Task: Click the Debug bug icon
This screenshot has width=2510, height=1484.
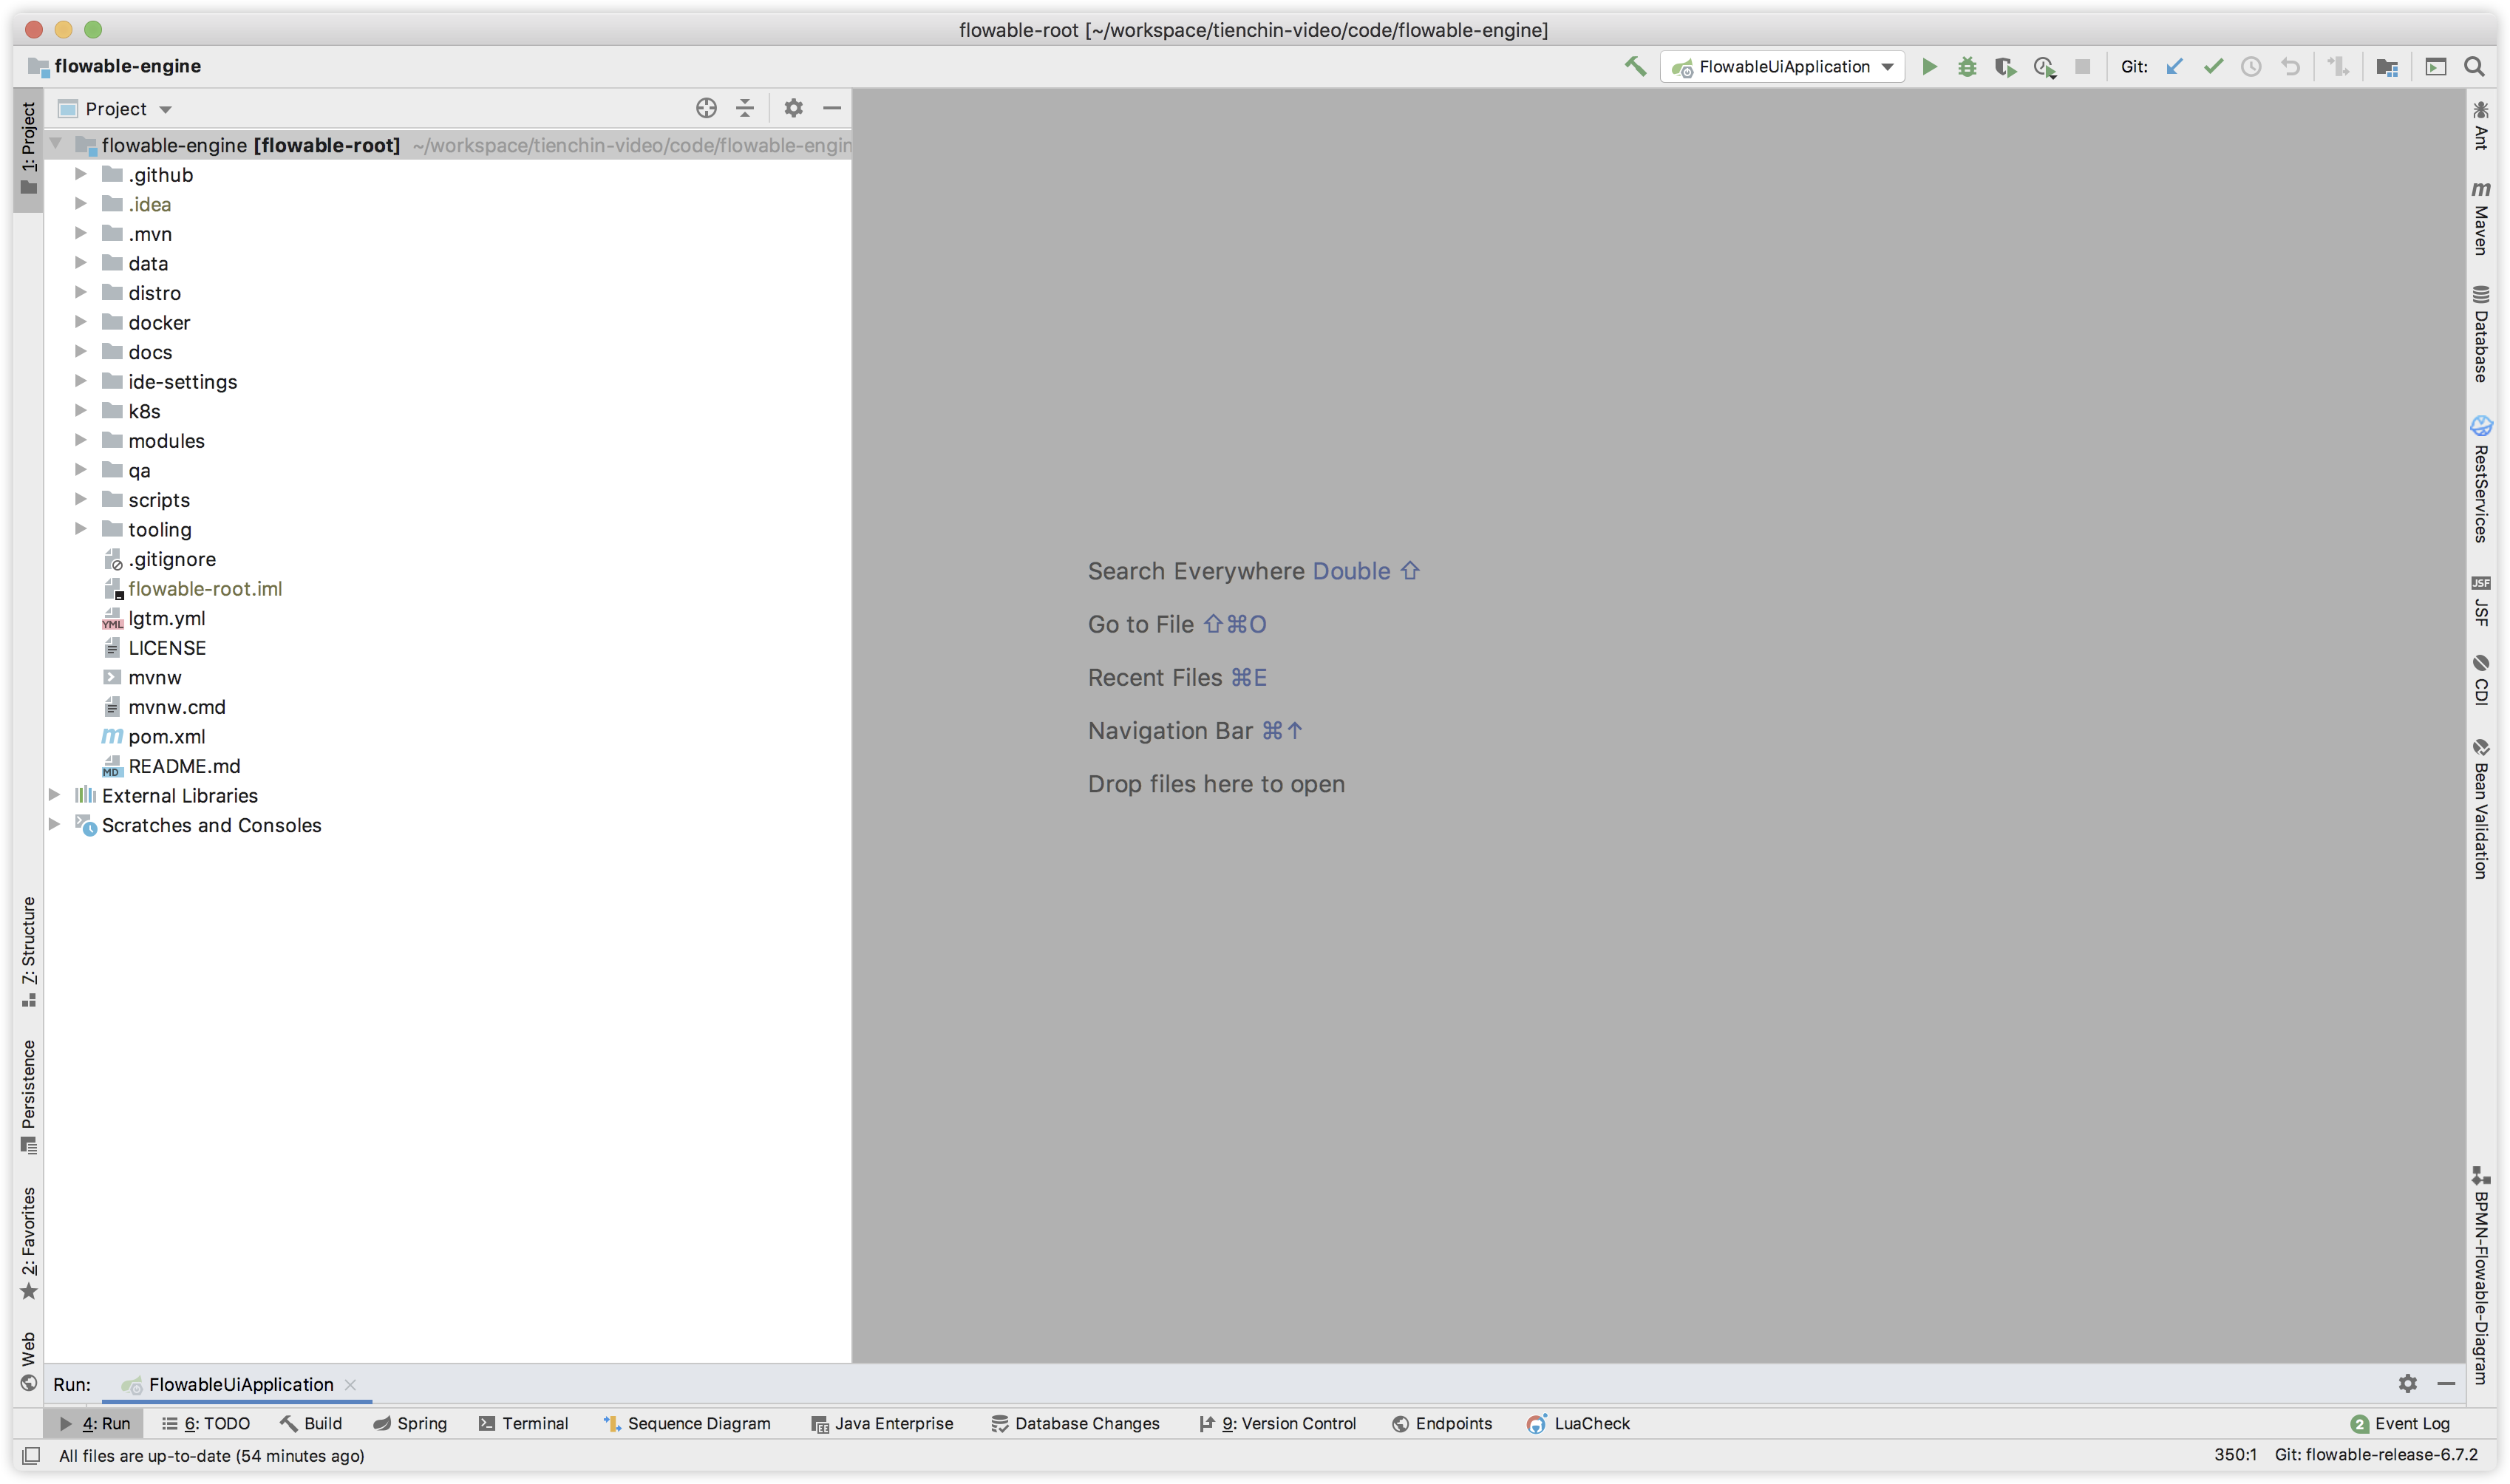Action: 1967,67
